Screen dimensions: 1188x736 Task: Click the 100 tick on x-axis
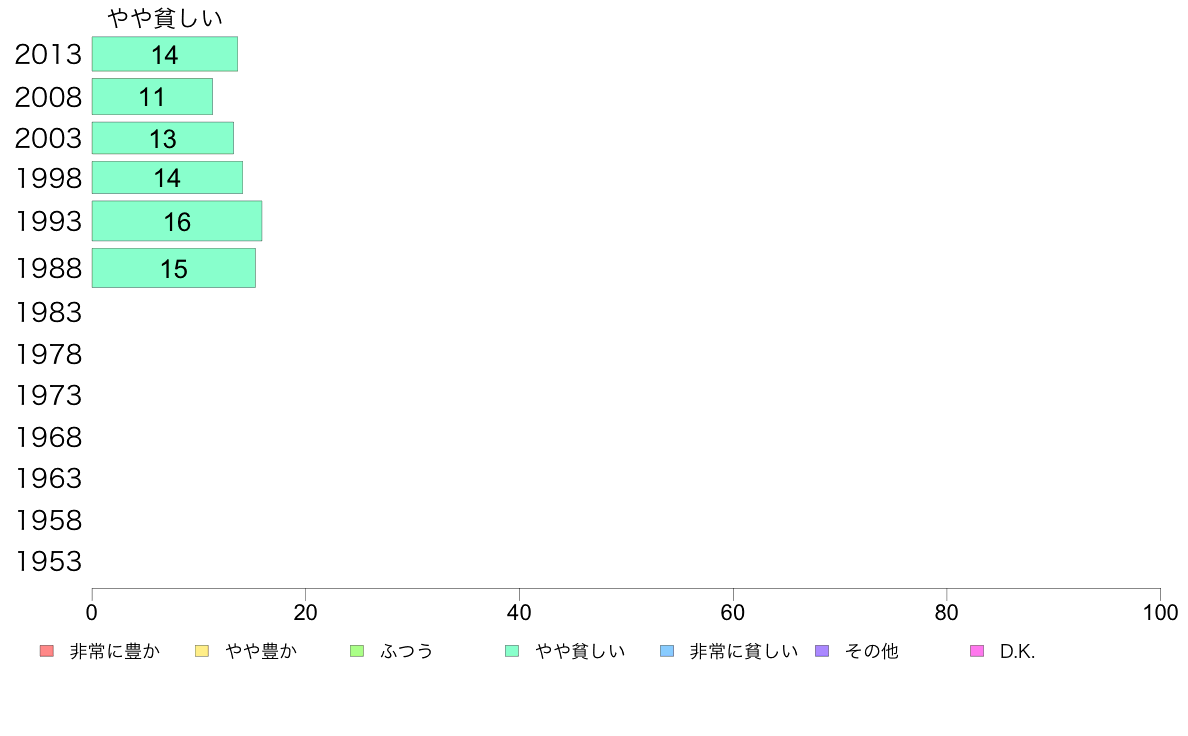pyautogui.click(x=1160, y=612)
